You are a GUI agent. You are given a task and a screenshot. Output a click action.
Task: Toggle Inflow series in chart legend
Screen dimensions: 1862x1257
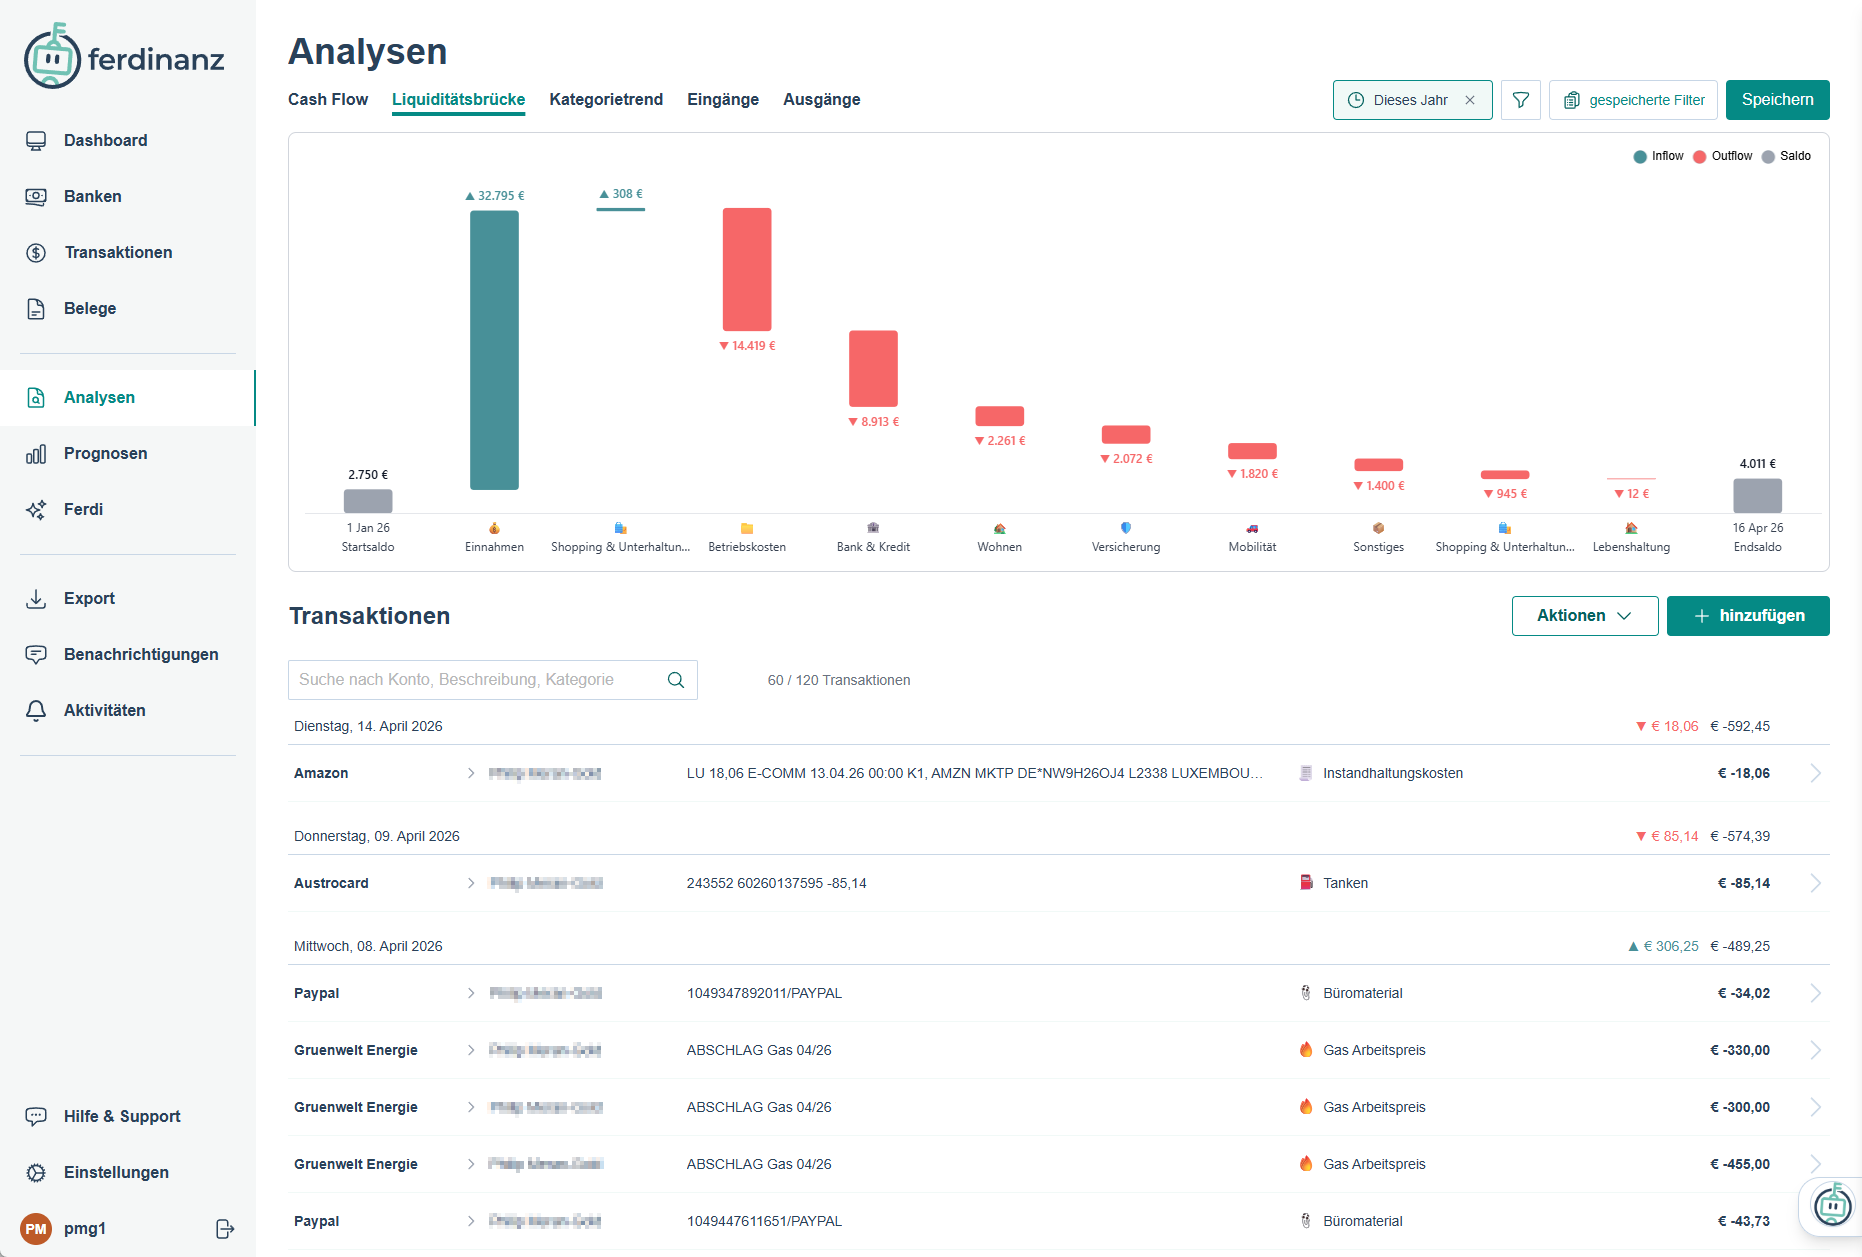click(1658, 156)
